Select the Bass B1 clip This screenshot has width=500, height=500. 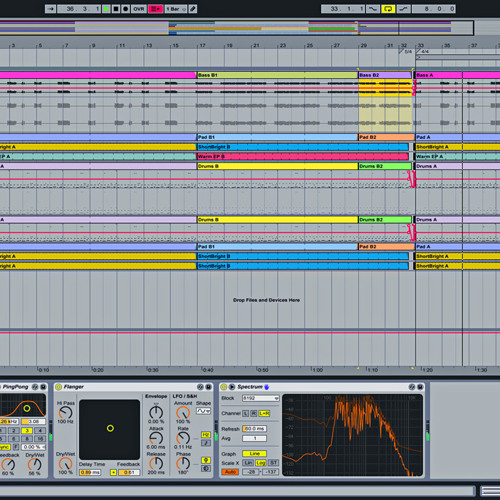[x=277, y=75]
